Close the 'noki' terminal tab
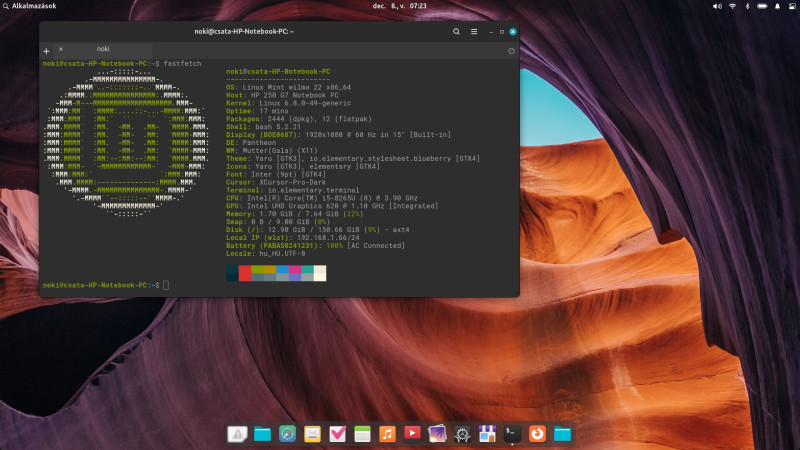This screenshot has width=800, height=450. point(61,49)
